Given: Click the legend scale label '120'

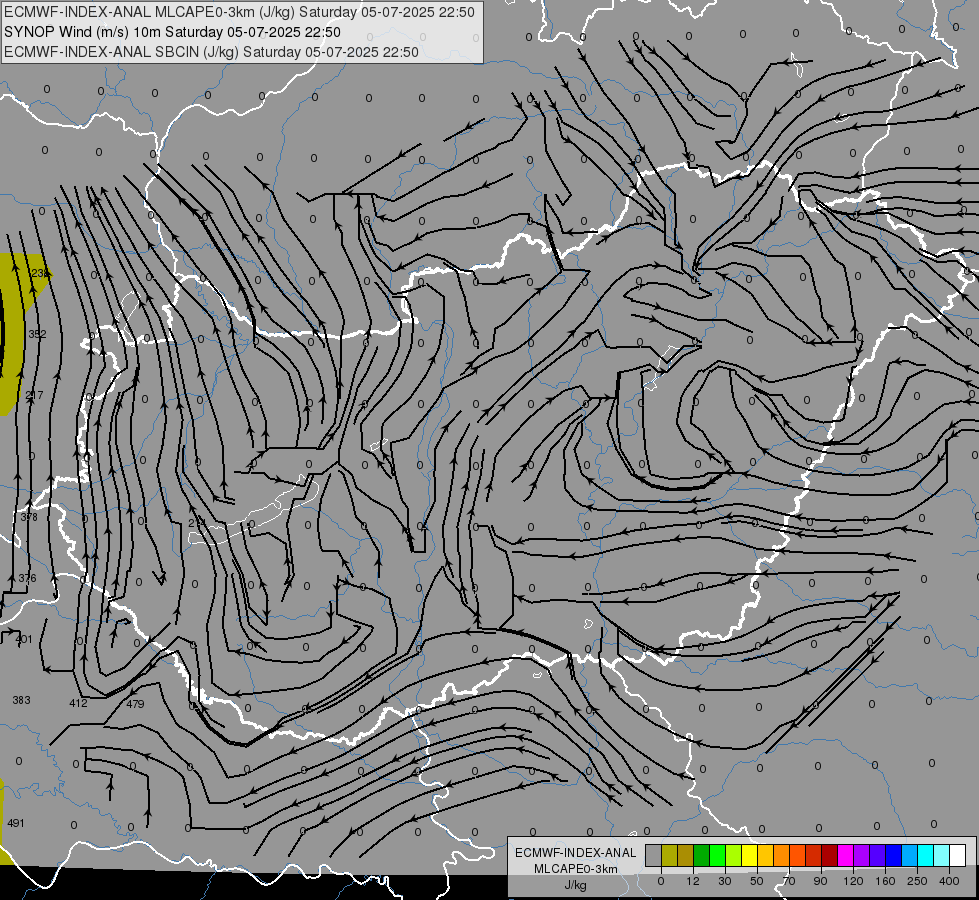Looking at the screenshot, I should pyautogui.click(x=853, y=881).
